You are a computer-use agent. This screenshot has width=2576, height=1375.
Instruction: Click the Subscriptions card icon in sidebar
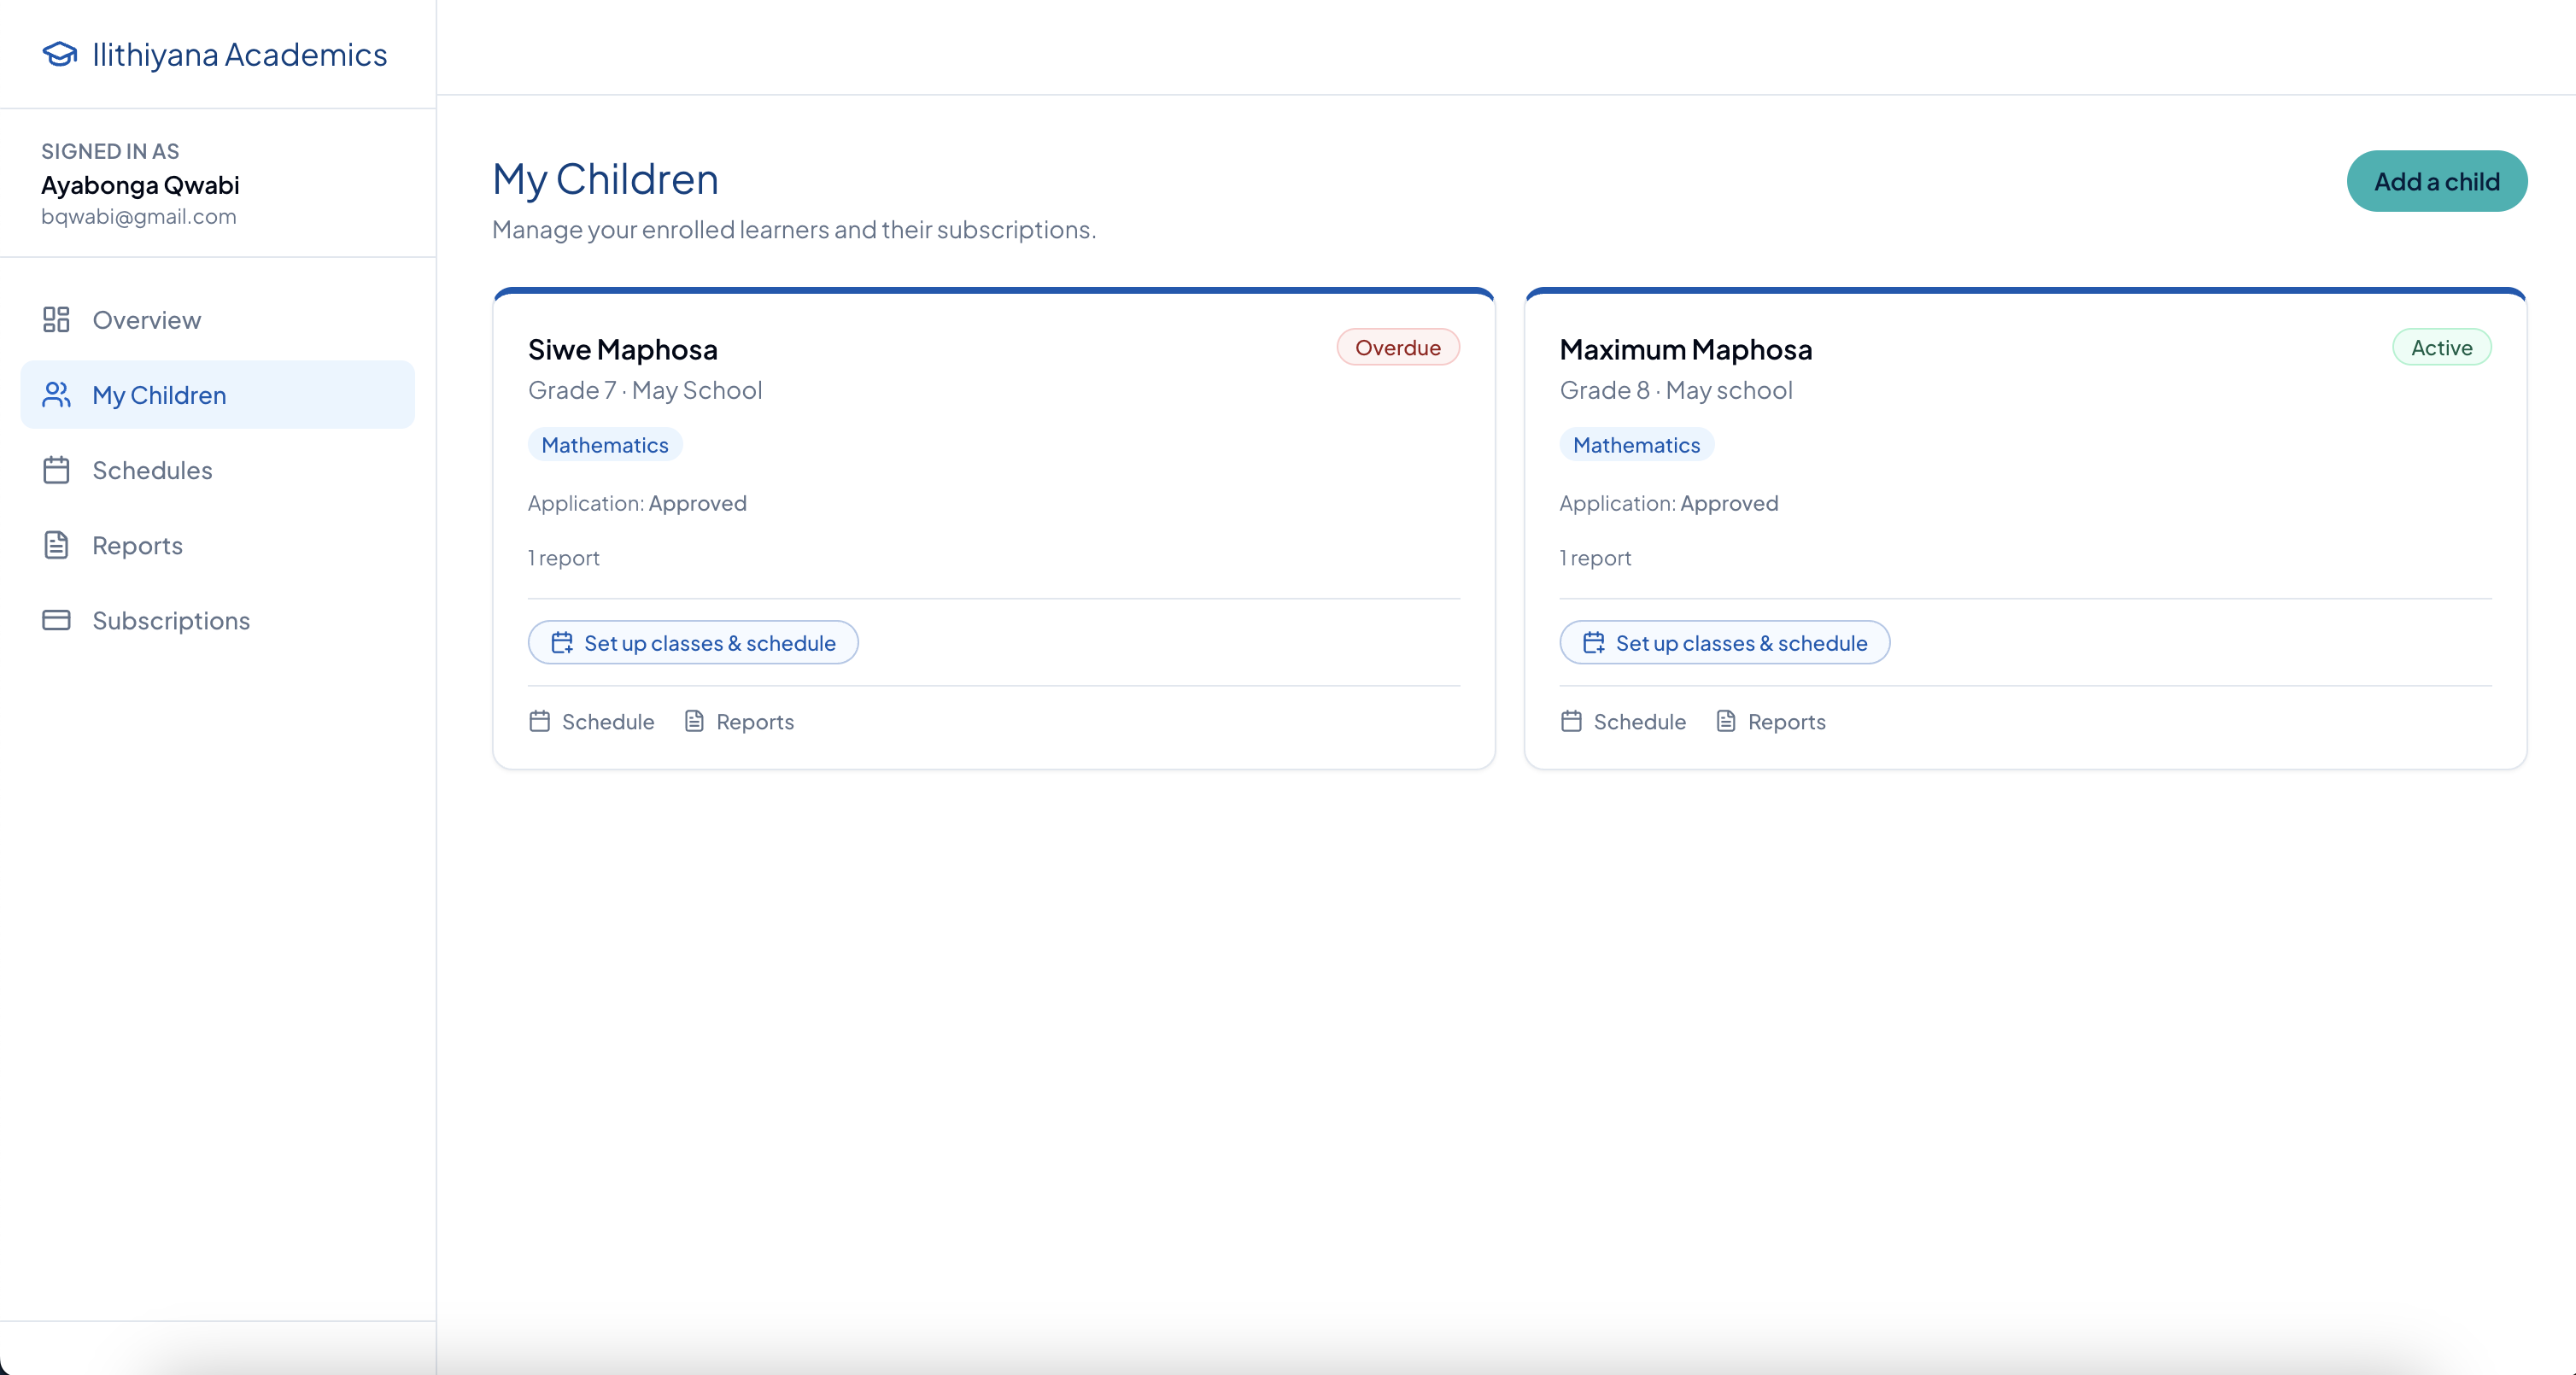tap(56, 620)
